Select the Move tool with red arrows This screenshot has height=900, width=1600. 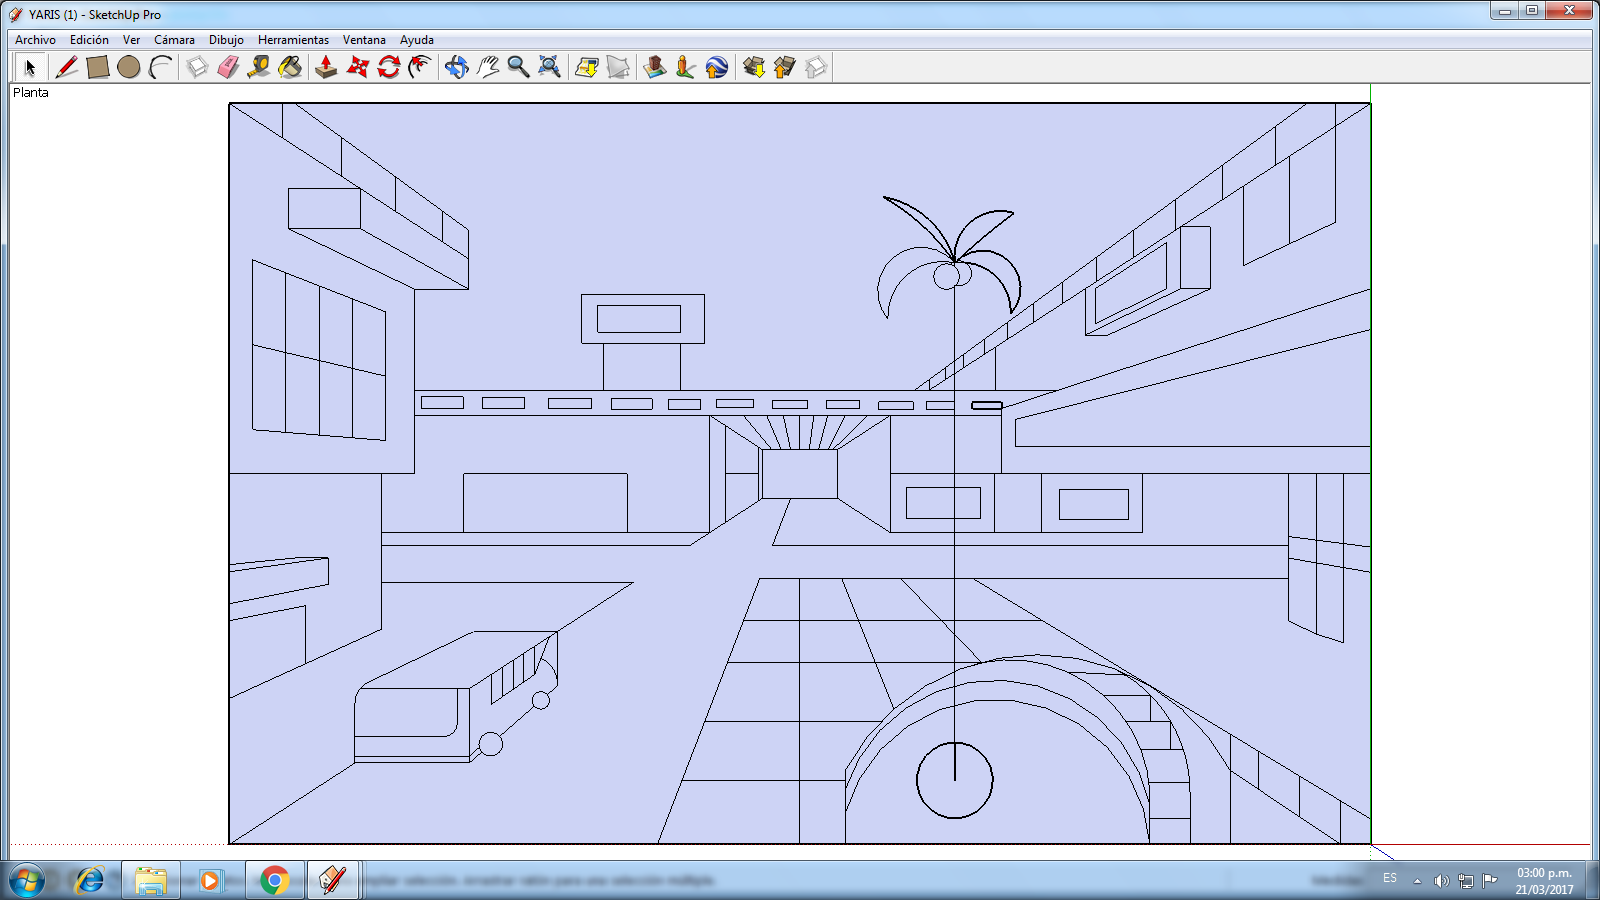(x=357, y=67)
